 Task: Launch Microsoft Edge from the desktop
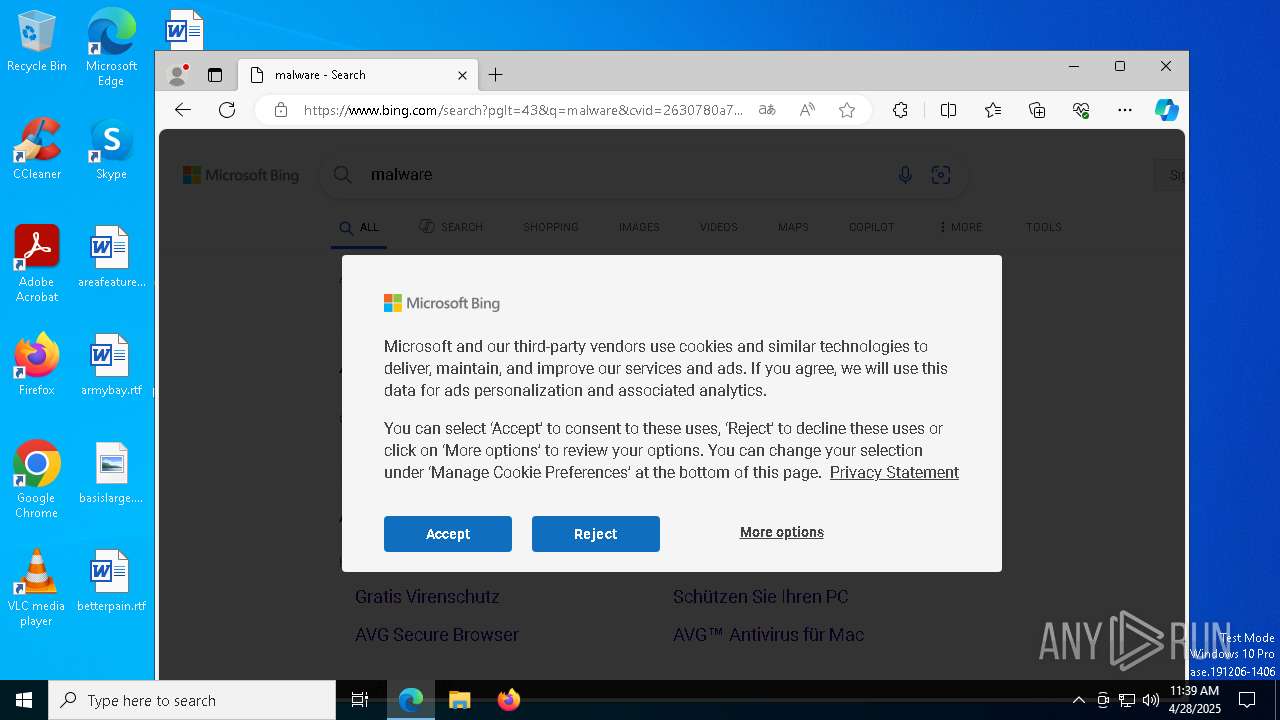111,47
